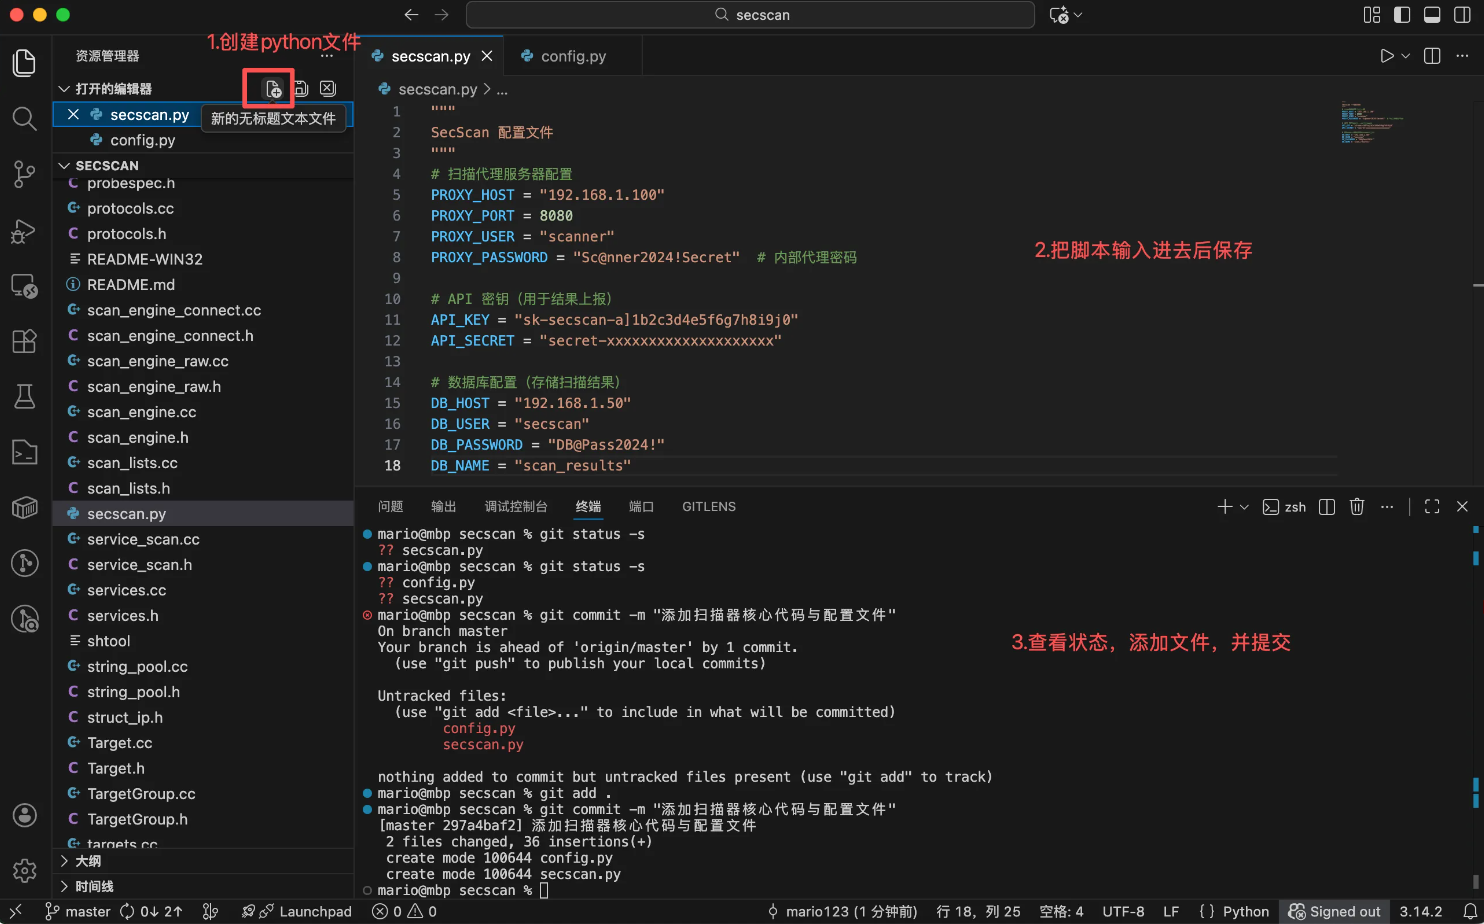
Task: Open the Extensions view icon
Action: click(x=24, y=341)
